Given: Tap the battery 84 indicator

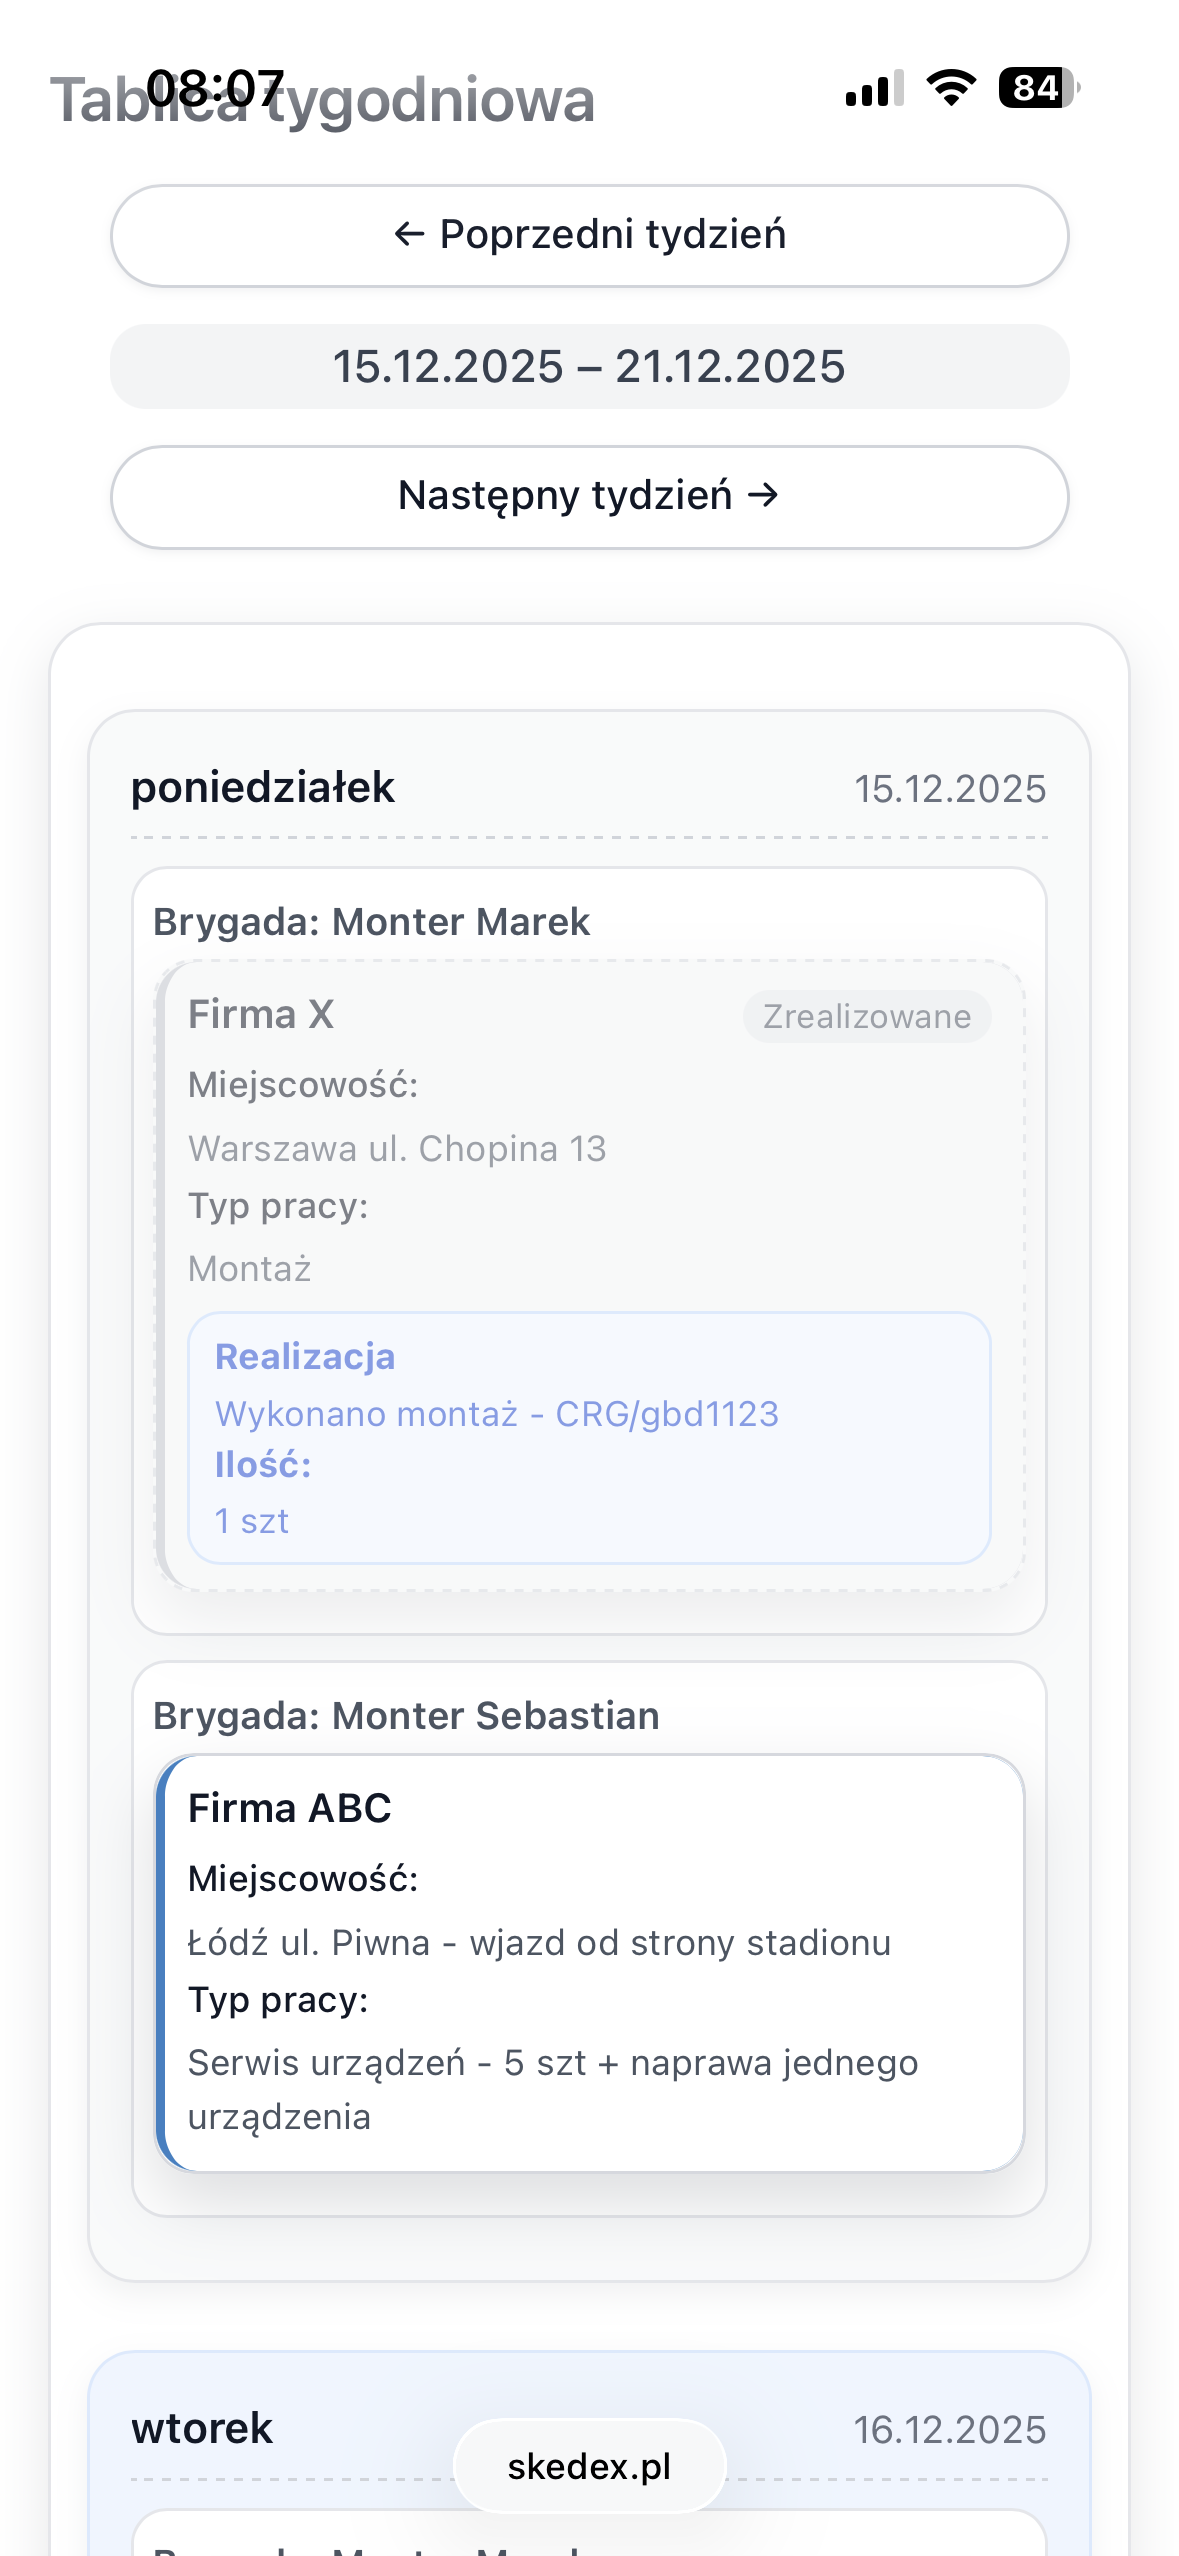Looking at the screenshot, I should pyautogui.click(x=1039, y=88).
